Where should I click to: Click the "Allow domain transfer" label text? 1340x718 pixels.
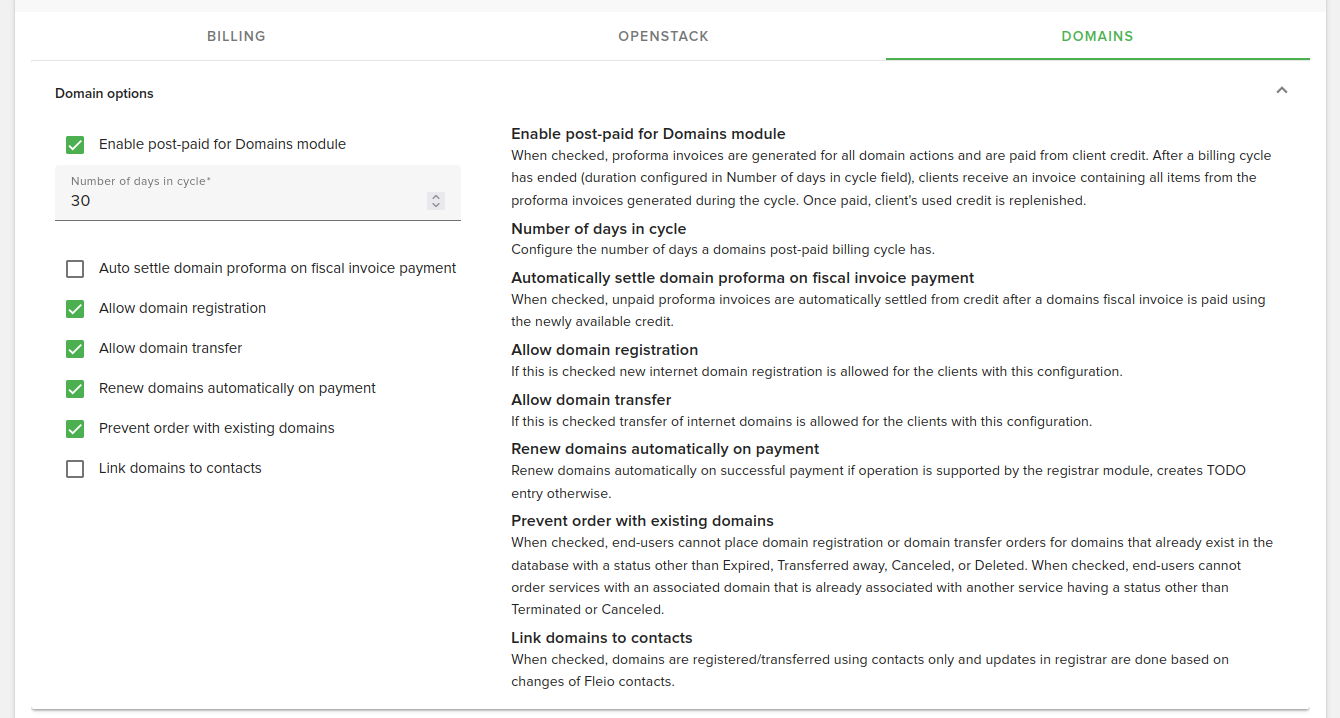[x=168, y=348]
